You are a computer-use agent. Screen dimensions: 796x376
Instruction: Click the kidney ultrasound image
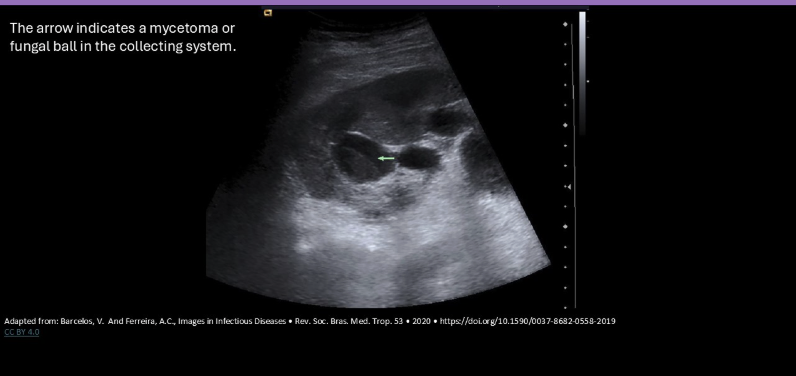[378, 158]
